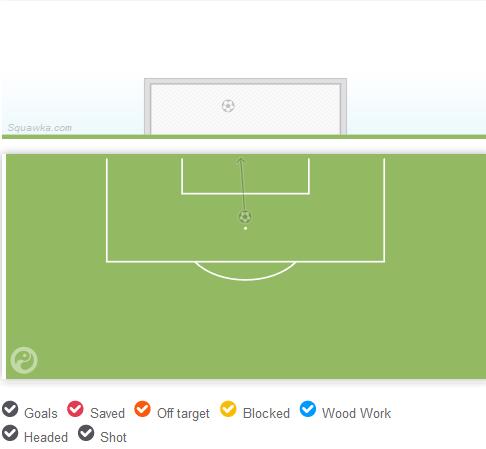486x449 pixels.
Task: Click the Saved label text
Action: pos(107,413)
